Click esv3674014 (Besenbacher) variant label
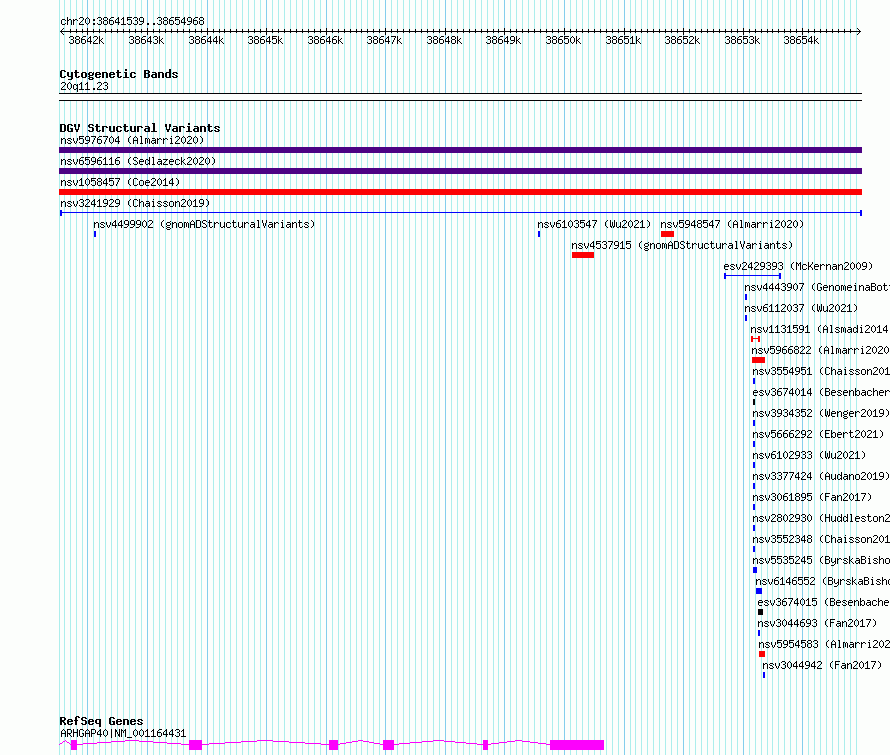Image resolution: width=890 pixels, height=755 pixels. click(821, 392)
